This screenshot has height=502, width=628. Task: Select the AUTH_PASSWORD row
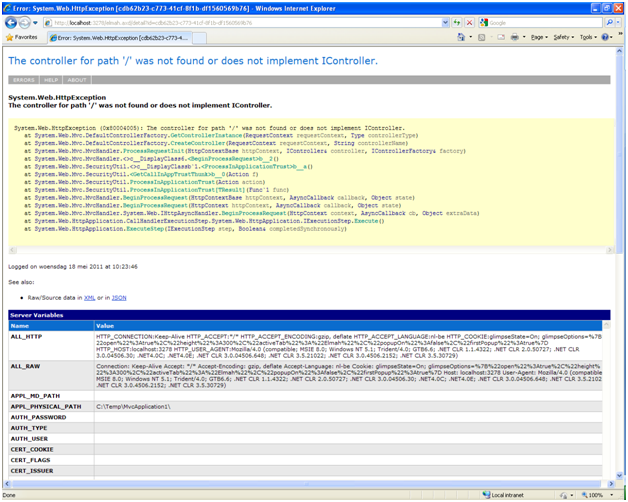coord(305,417)
